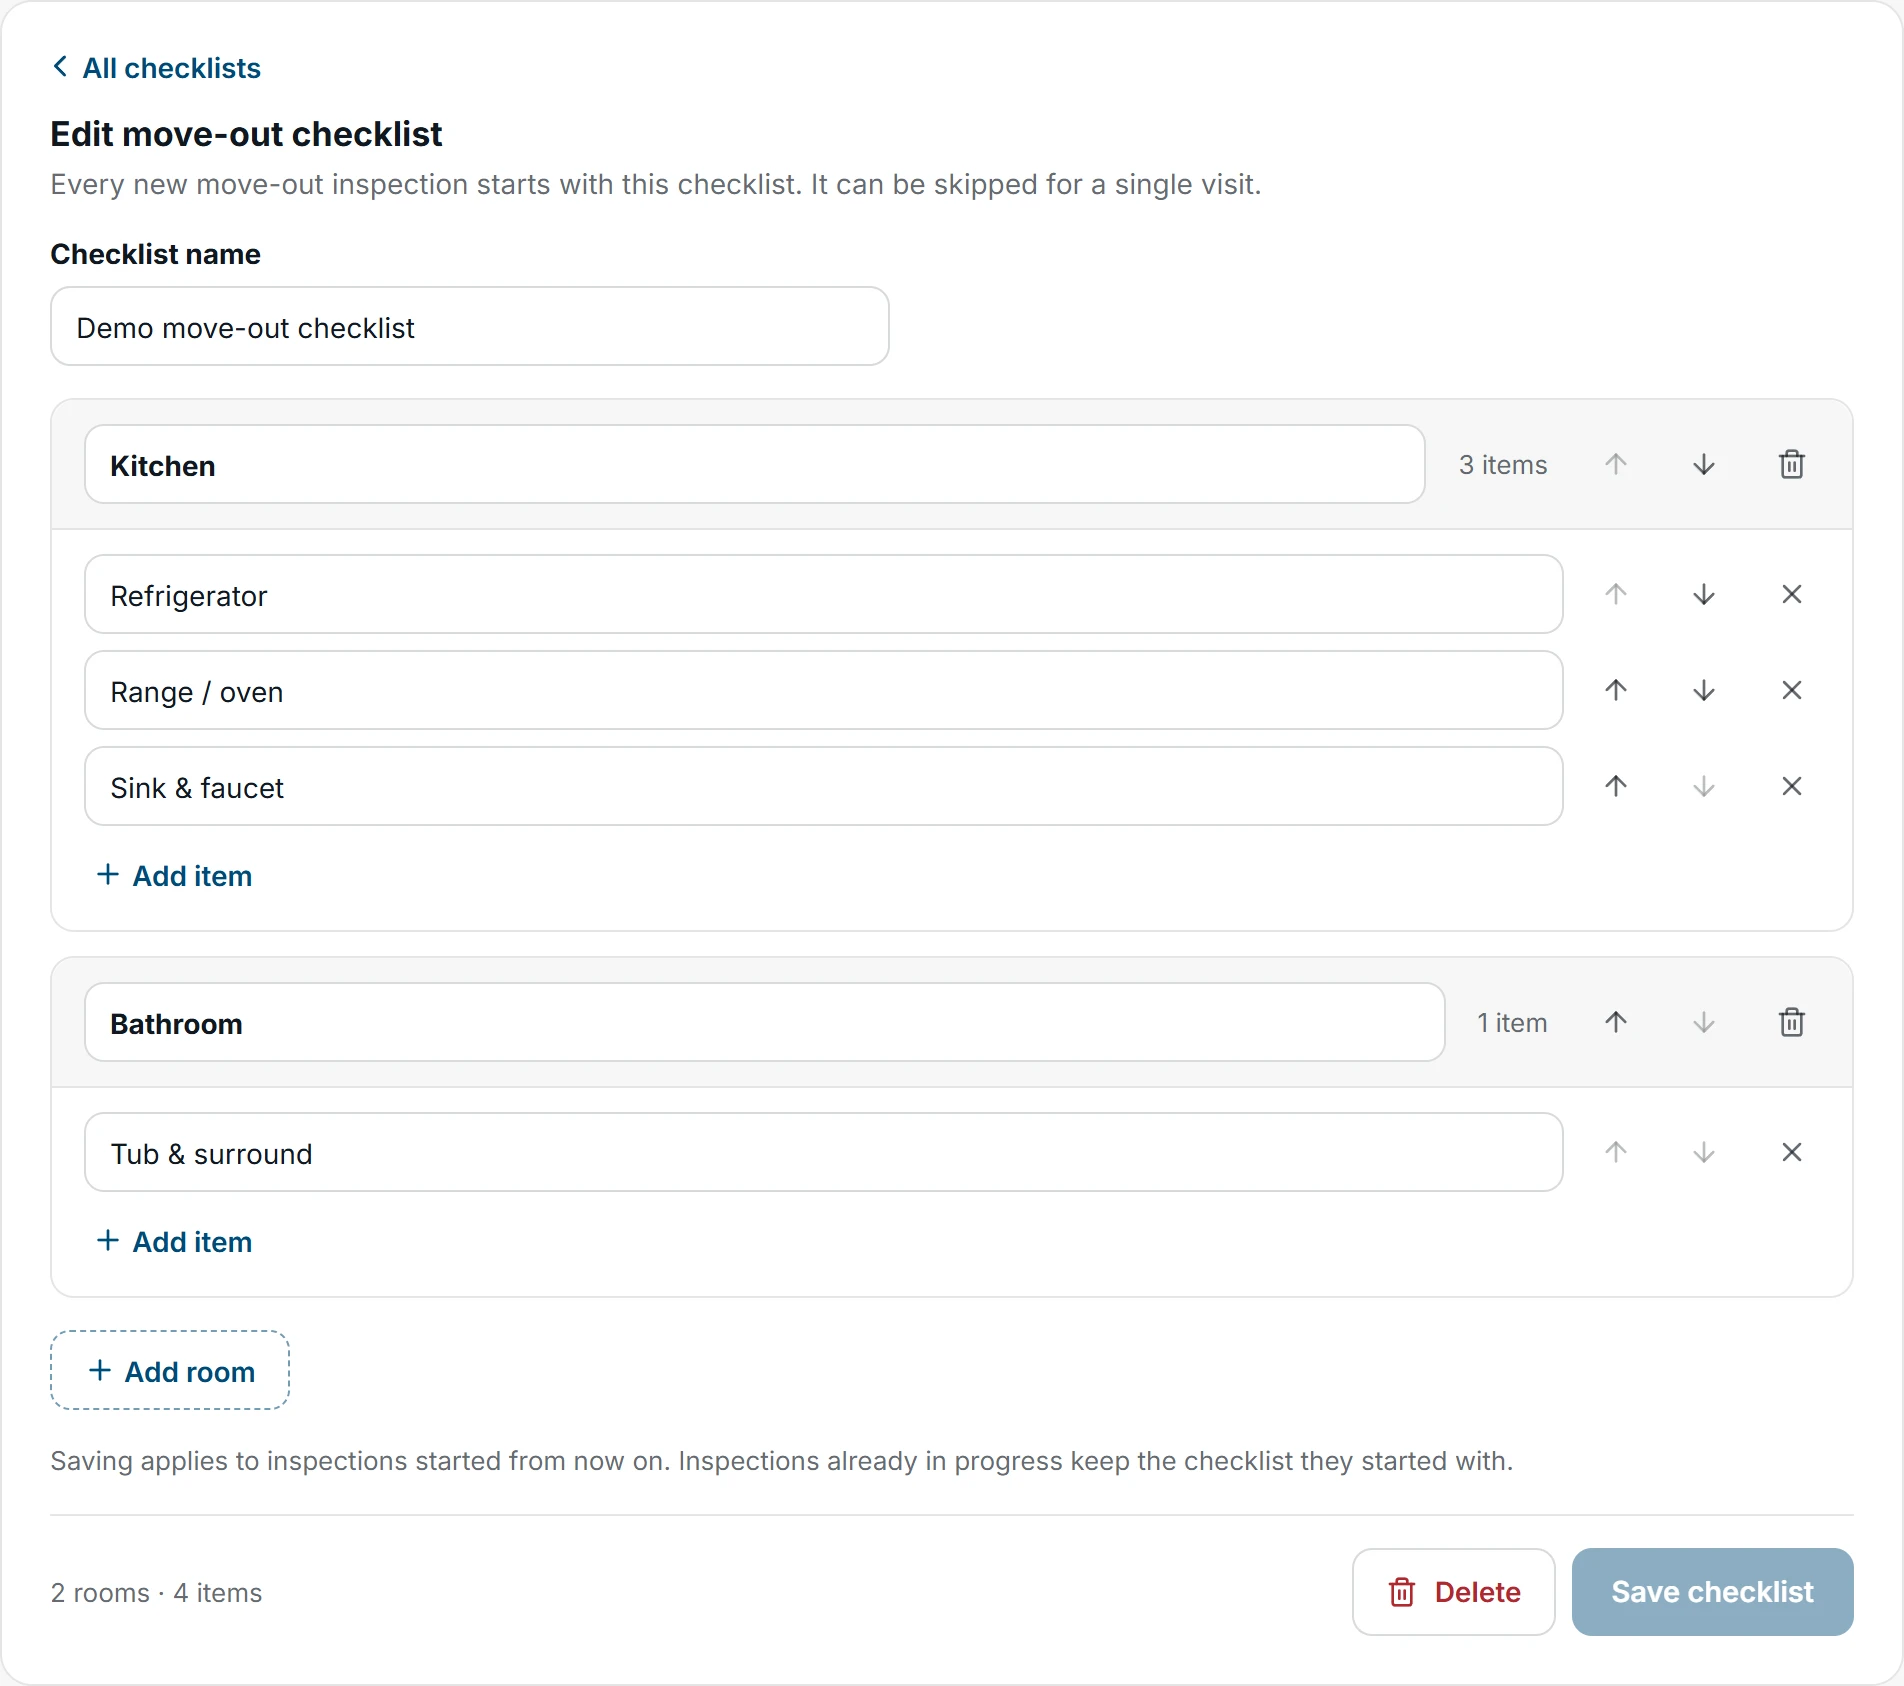Edit the Checklist name field
This screenshot has height=1686, width=1904.
click(470, 327)
